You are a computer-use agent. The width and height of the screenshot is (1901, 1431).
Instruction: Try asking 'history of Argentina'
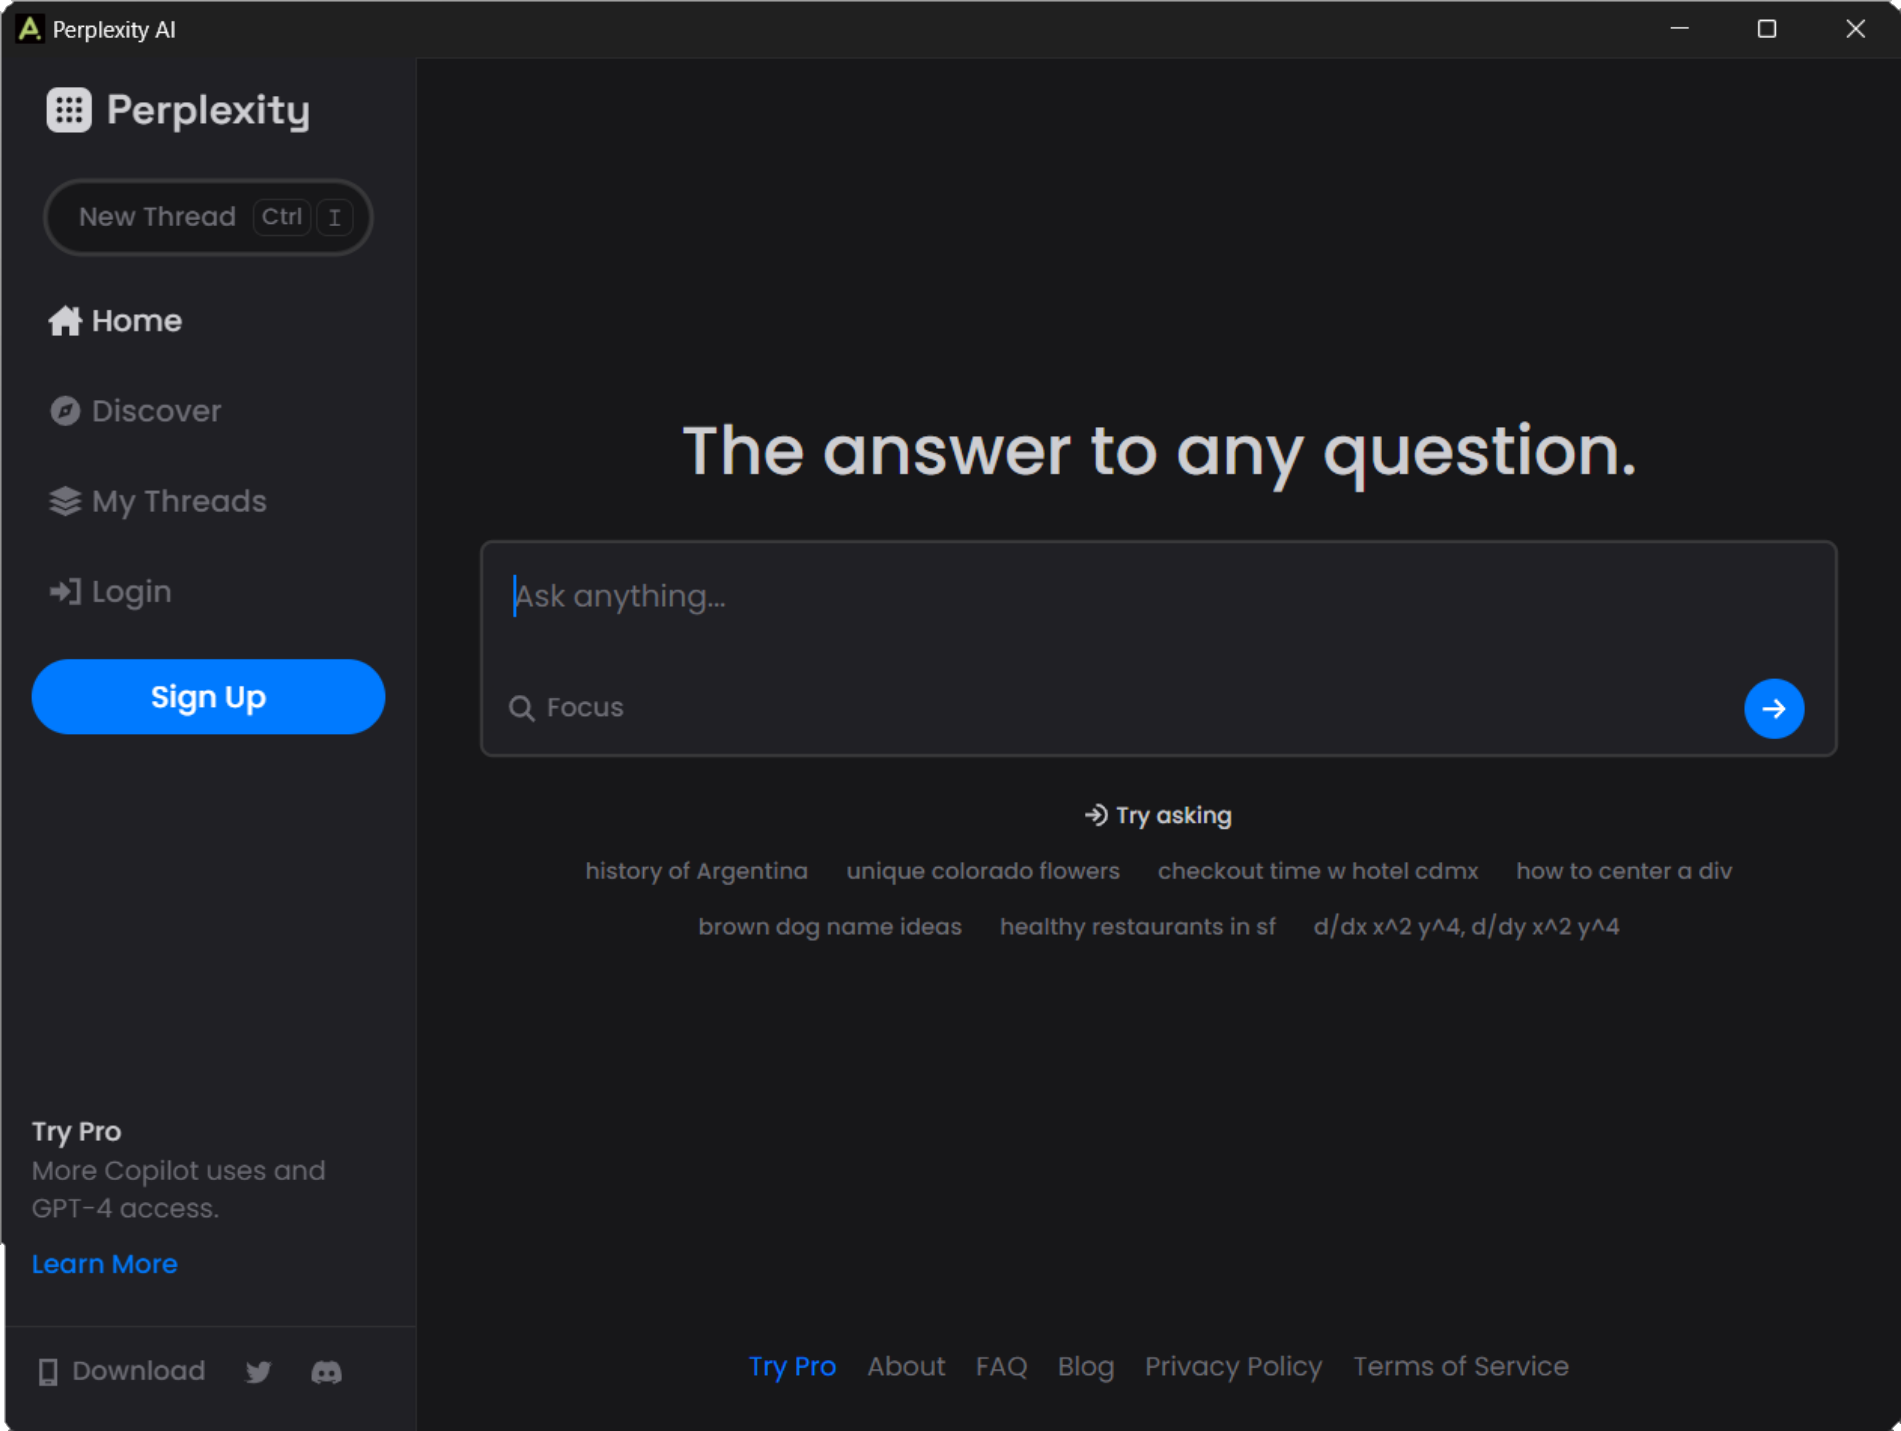(696, 871)
